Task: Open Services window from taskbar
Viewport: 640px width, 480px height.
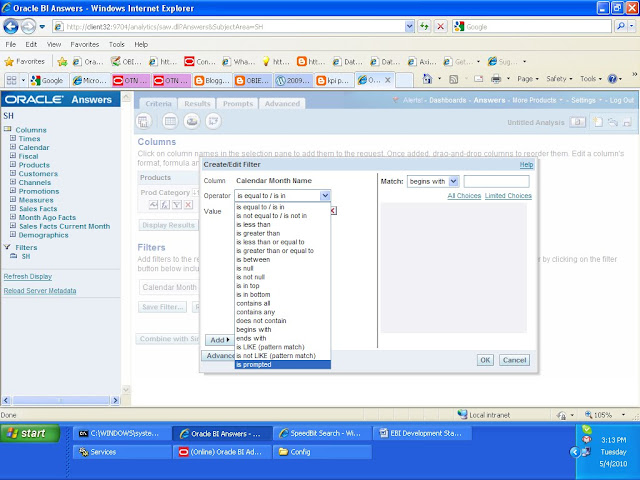Action: pyautogui.click(x=122, y=452)
